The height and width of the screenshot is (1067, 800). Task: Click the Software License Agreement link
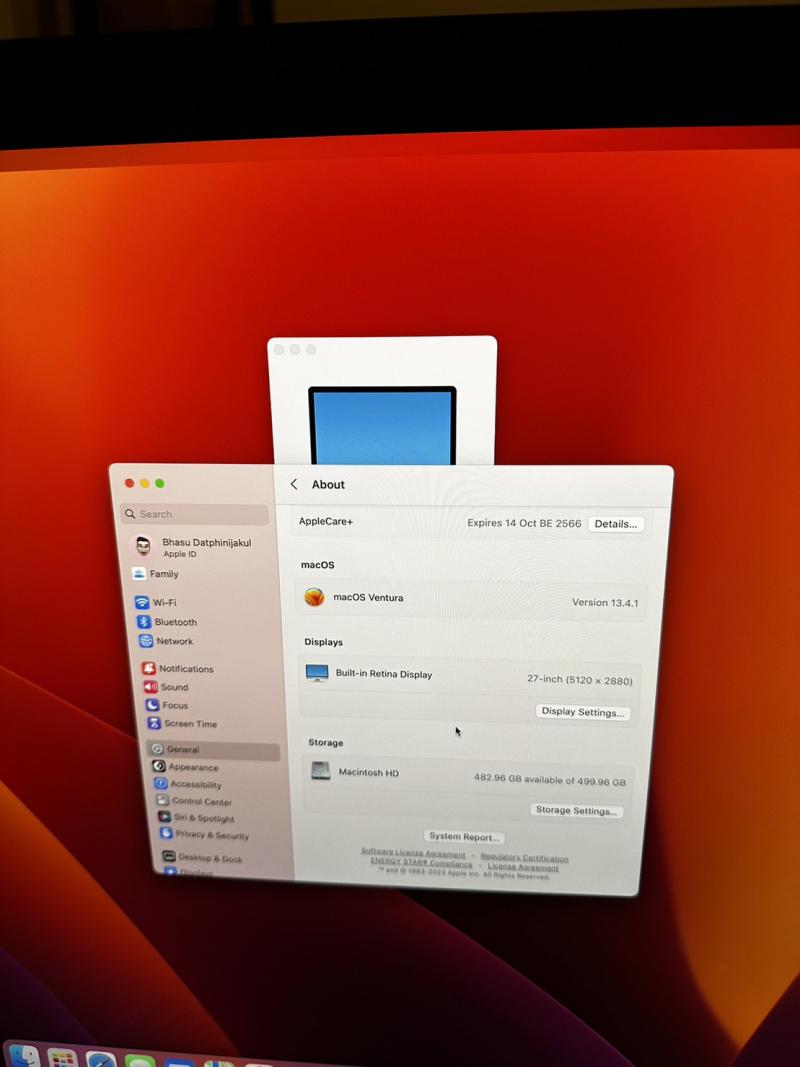[x=413, y=853]
